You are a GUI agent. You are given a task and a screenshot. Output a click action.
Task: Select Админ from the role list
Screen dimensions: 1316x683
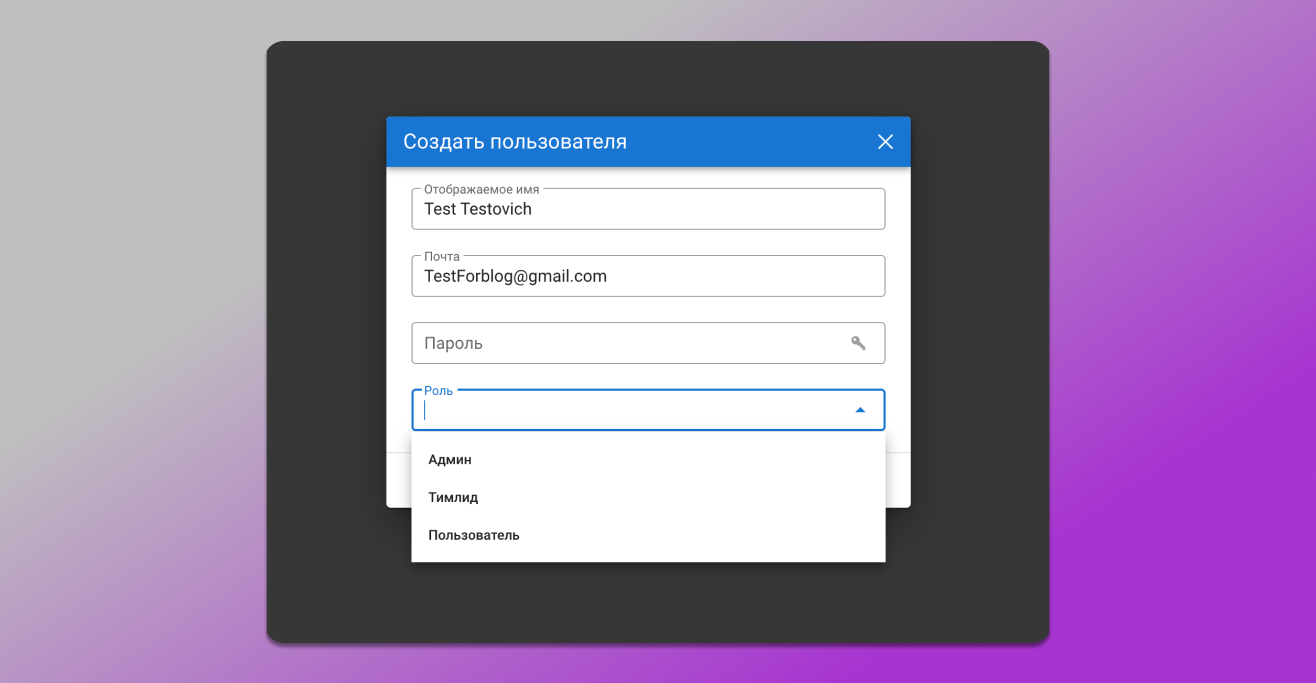pyautogui.click(x=450, y=460)
